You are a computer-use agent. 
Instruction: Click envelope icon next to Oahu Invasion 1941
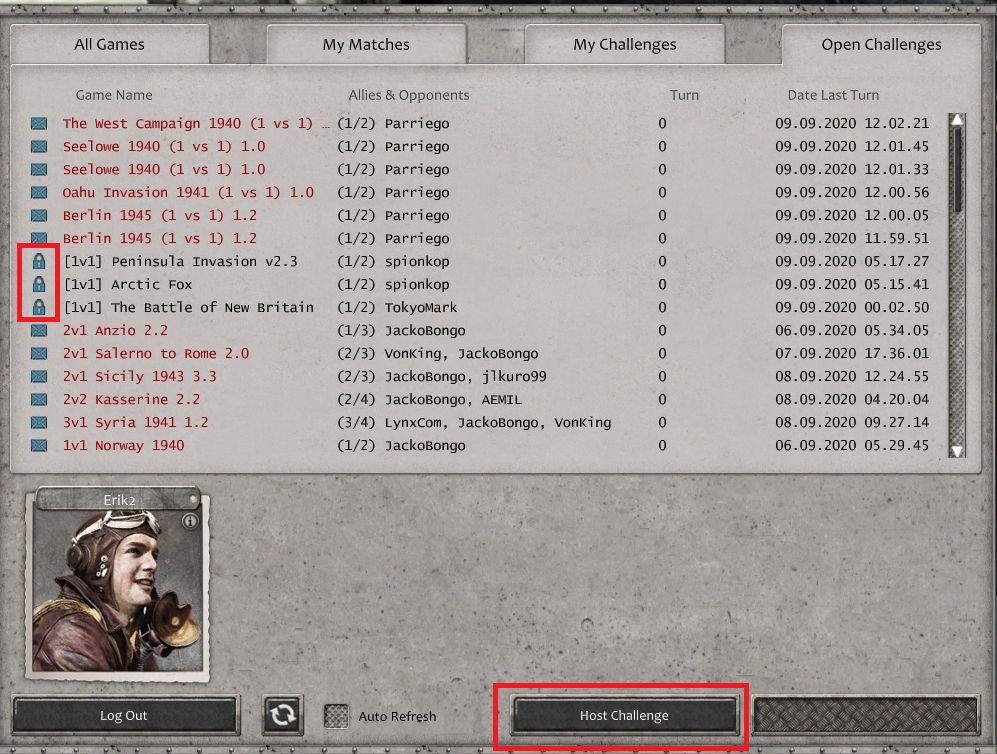(x=39, y=193)
